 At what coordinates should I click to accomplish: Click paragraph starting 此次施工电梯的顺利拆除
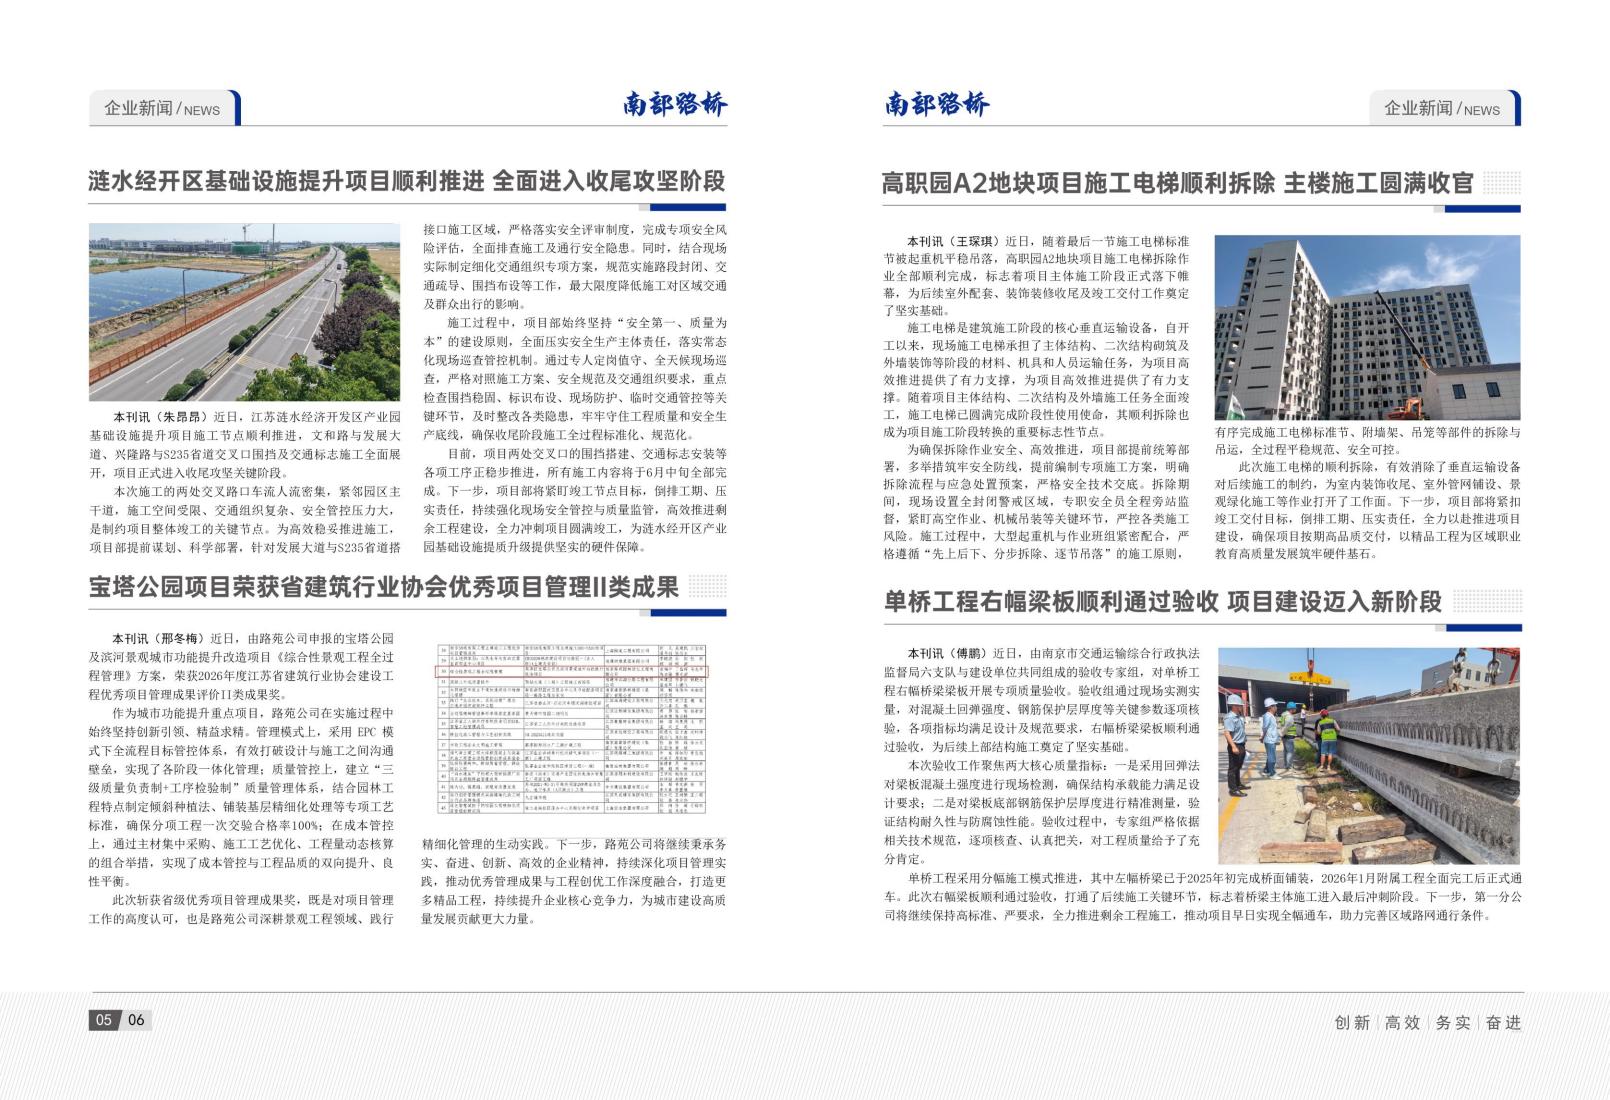pos(1367,510)
